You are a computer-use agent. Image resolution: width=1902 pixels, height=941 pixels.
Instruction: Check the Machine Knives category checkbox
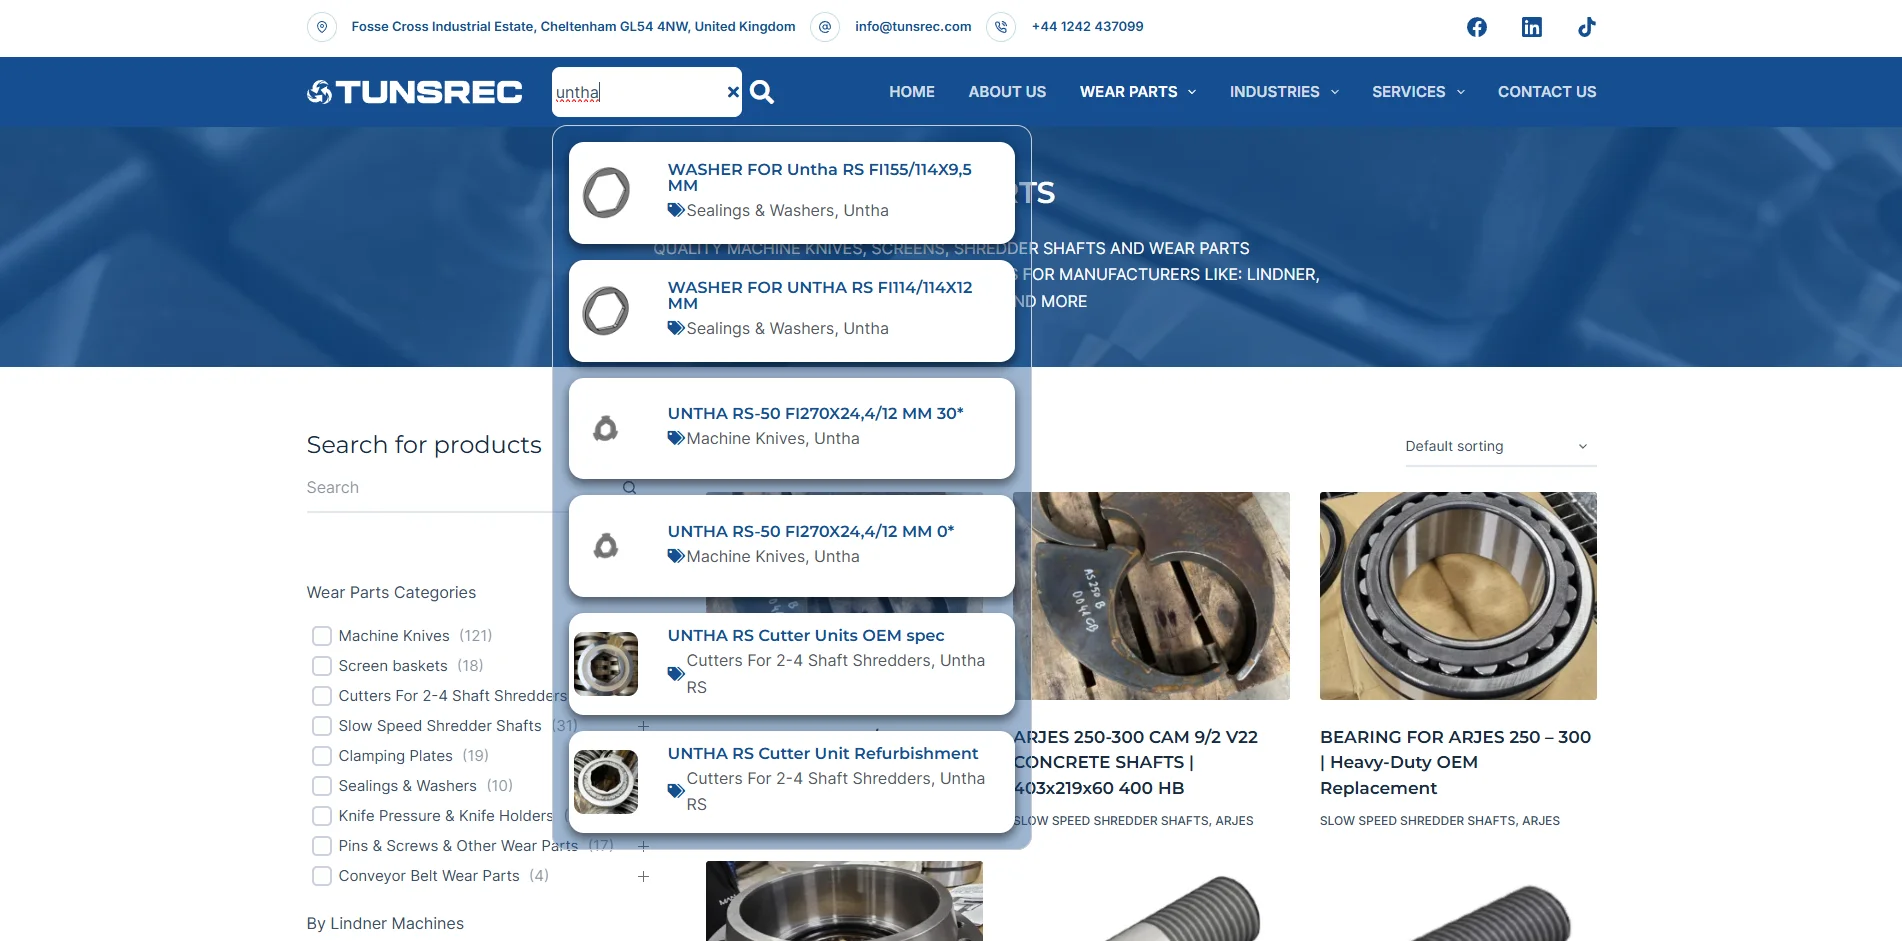[x=322, y=636]
